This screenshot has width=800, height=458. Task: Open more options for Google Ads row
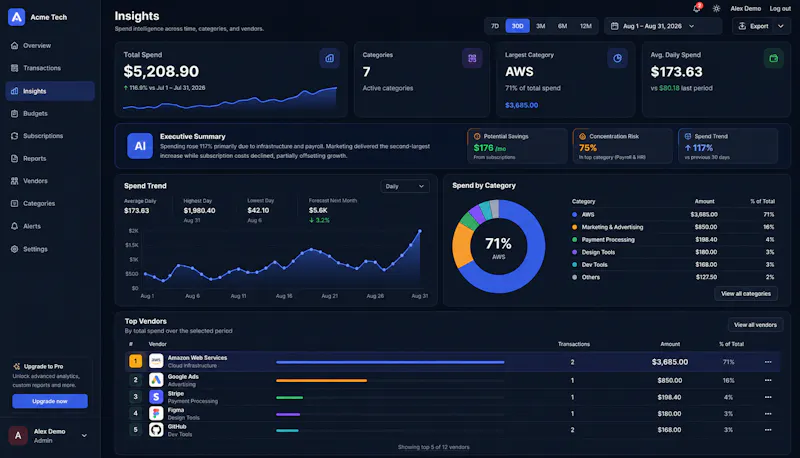click(x=768, y=380)
